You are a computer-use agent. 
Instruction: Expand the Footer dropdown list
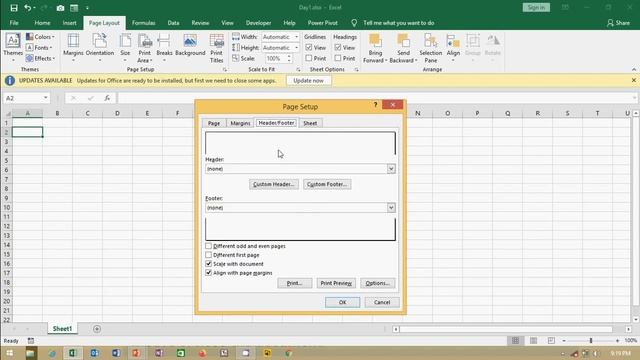click(x=391, y=207)
